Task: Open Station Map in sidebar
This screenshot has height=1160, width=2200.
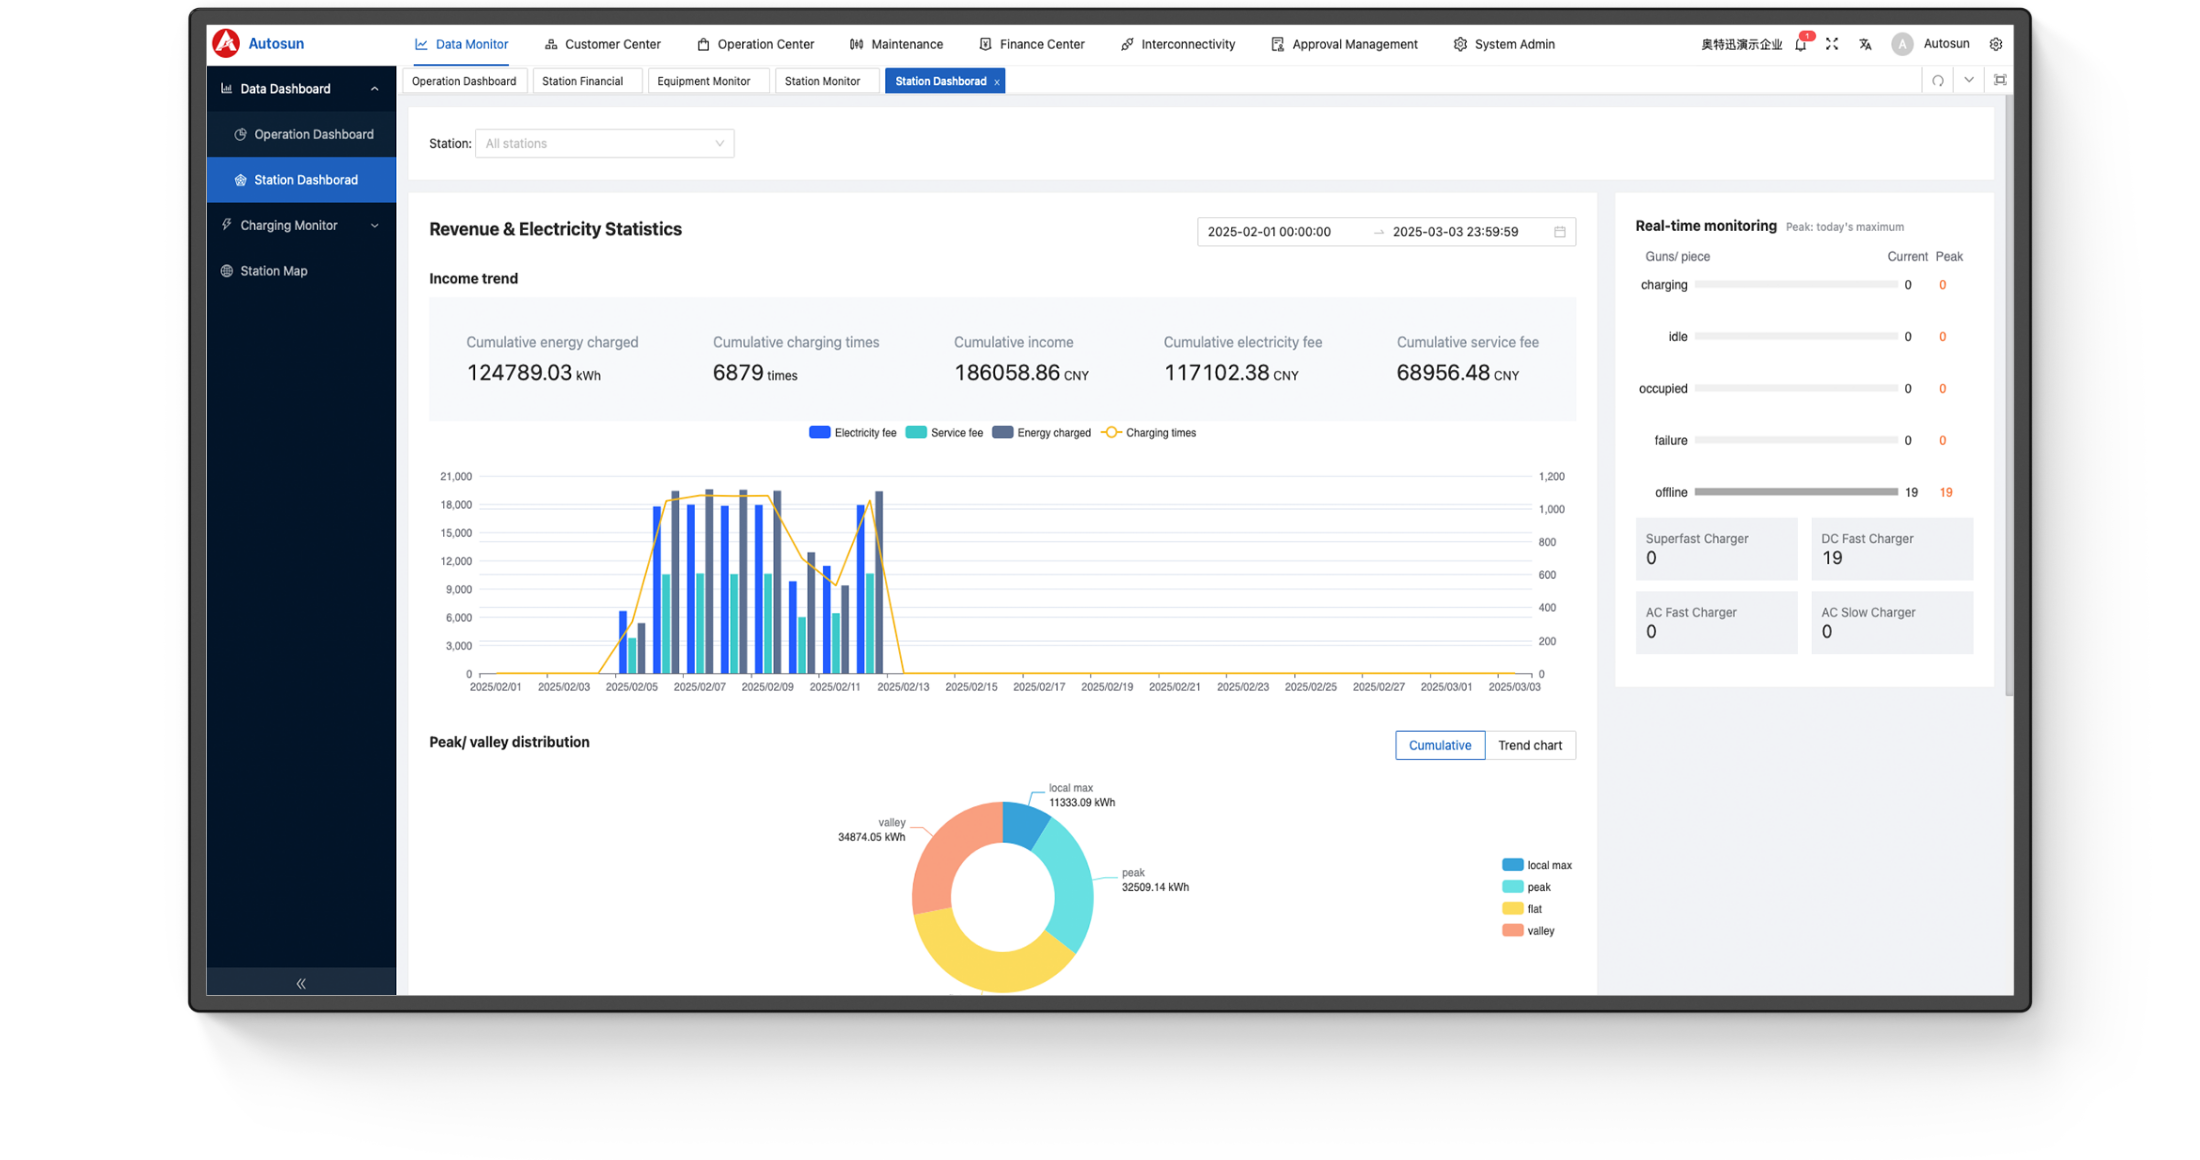Action: (x=273, y=271)
